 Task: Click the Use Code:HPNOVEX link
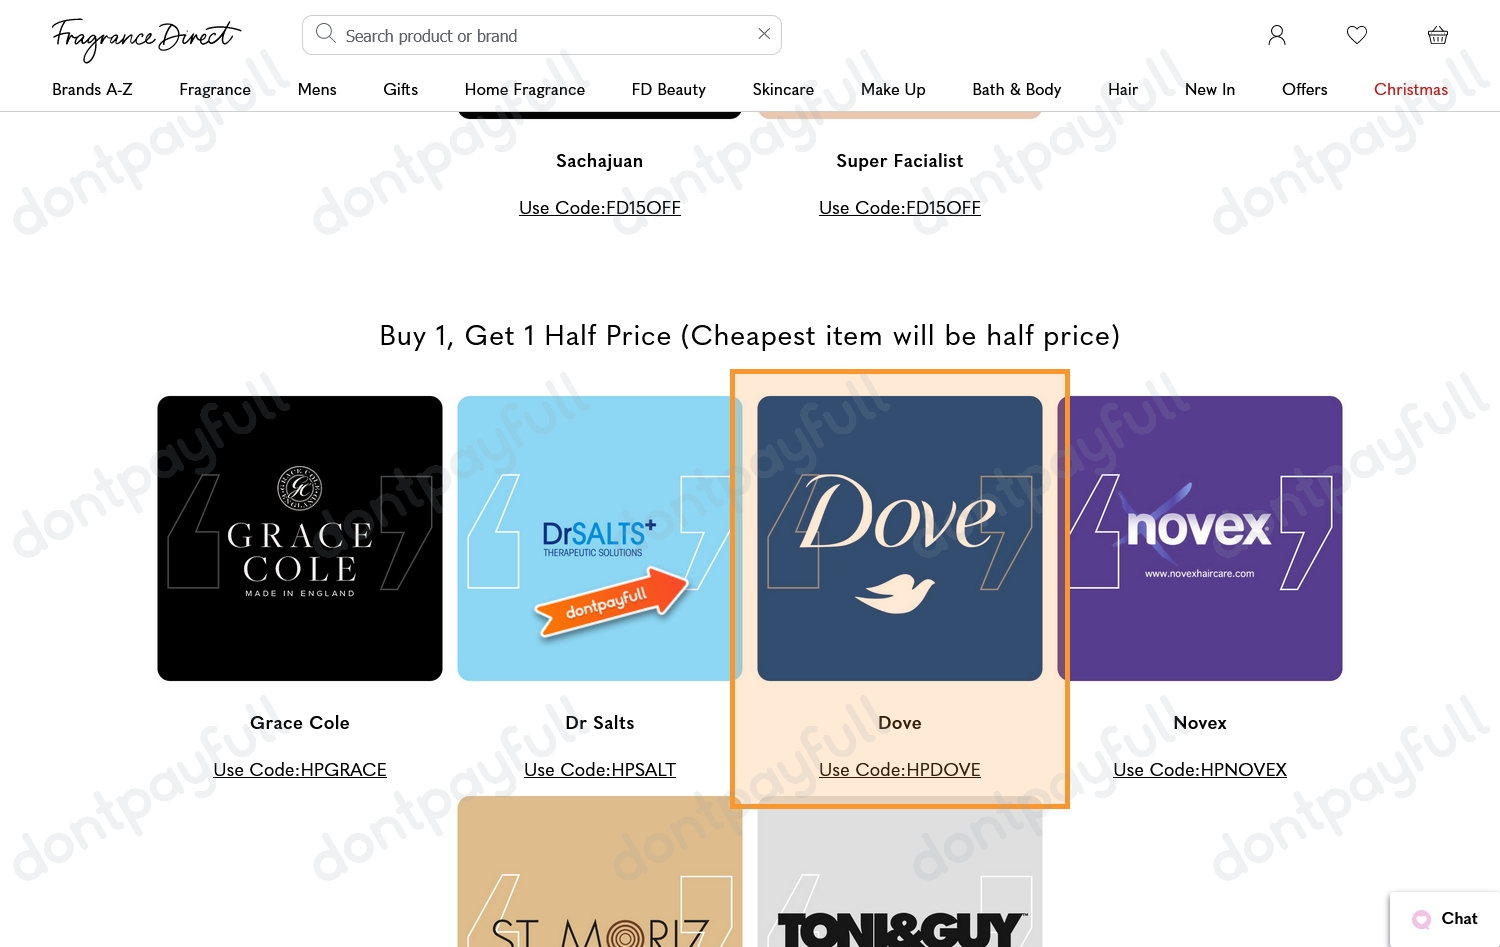1200,770
